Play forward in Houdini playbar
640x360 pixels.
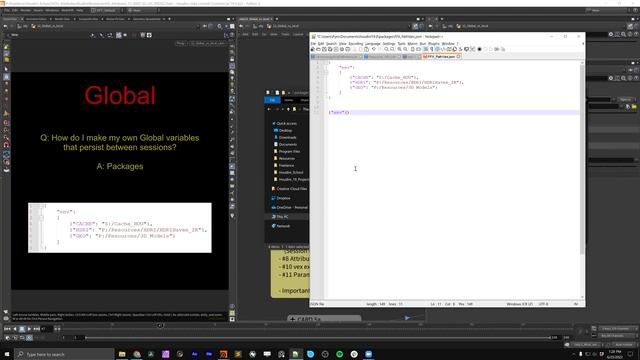29,329
